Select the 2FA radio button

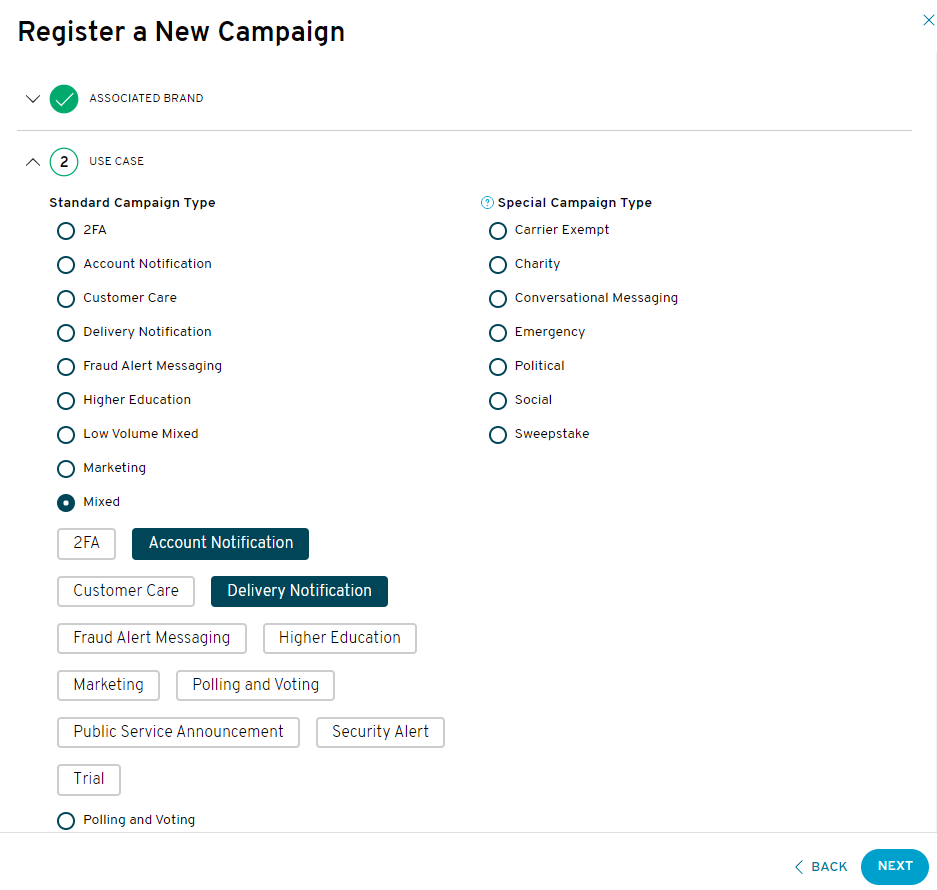(x=66, y=231)
